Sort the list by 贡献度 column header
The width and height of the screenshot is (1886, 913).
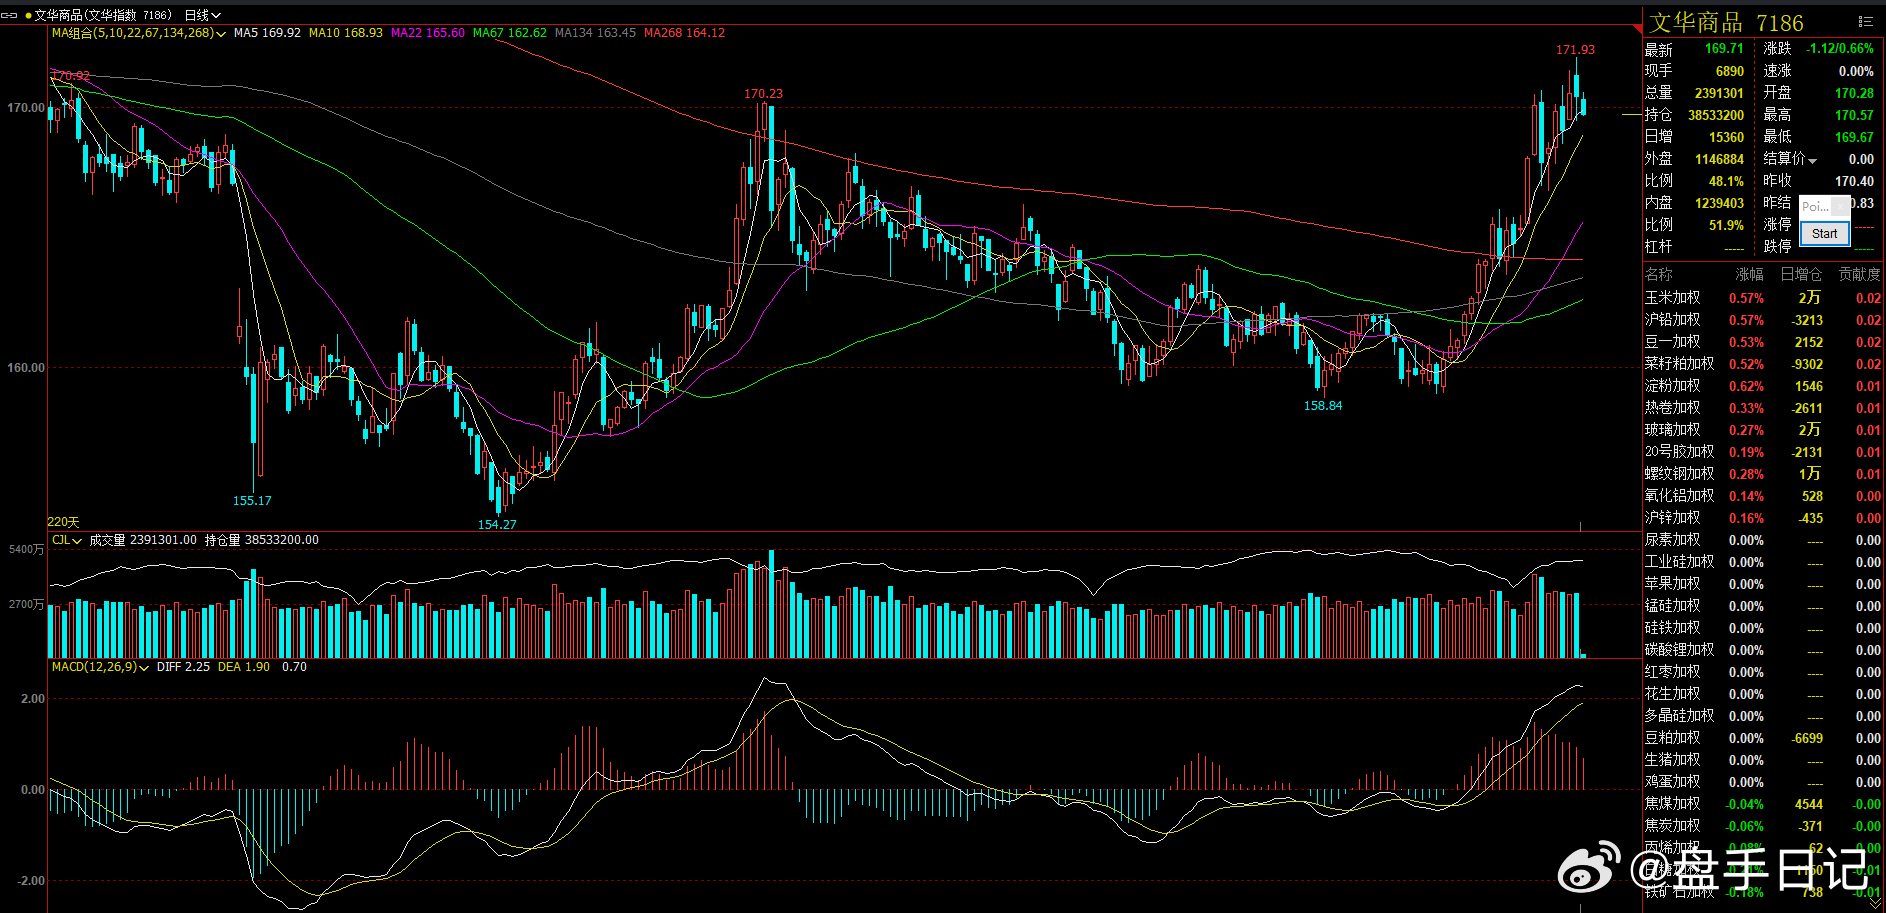point(1859,274)
